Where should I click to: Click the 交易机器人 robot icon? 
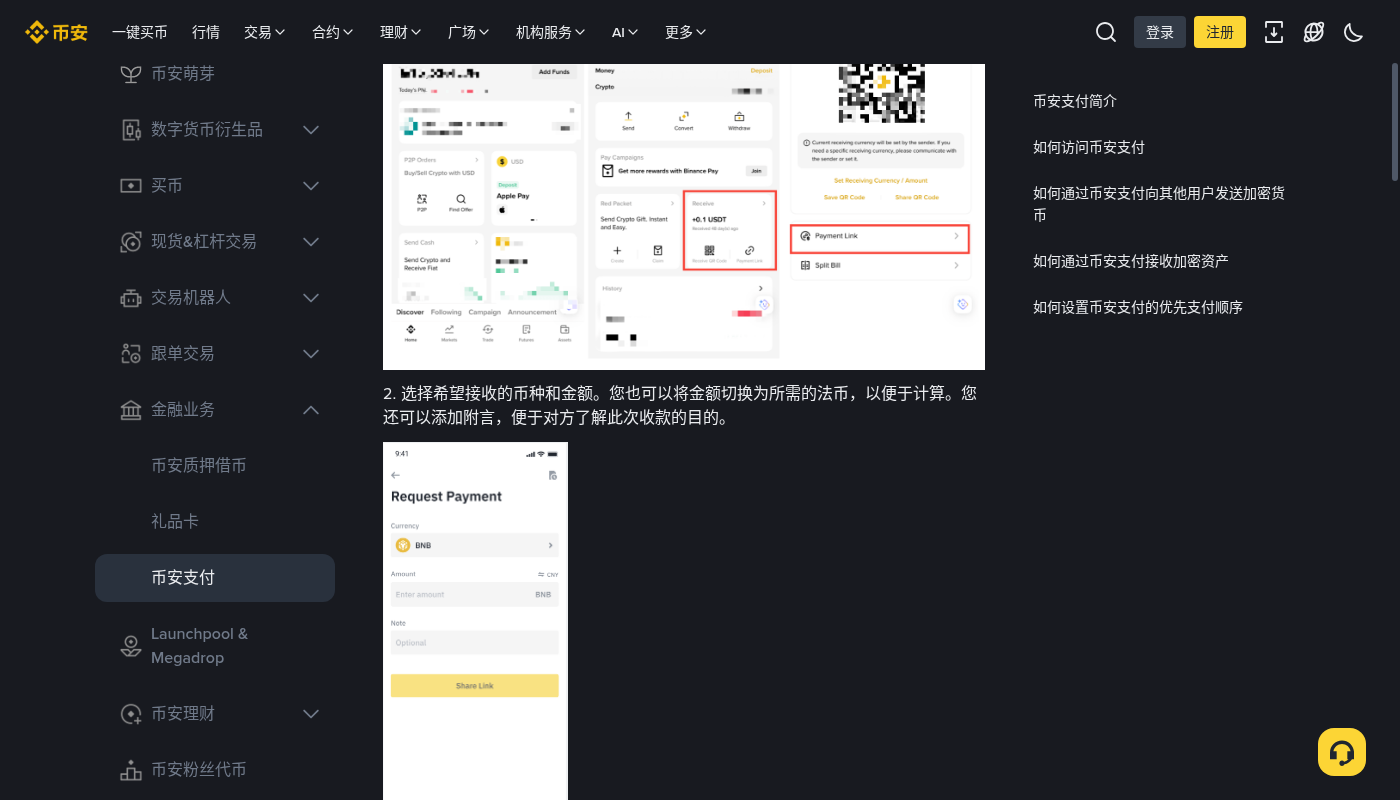pyautogui.click(x=131, y=298)
